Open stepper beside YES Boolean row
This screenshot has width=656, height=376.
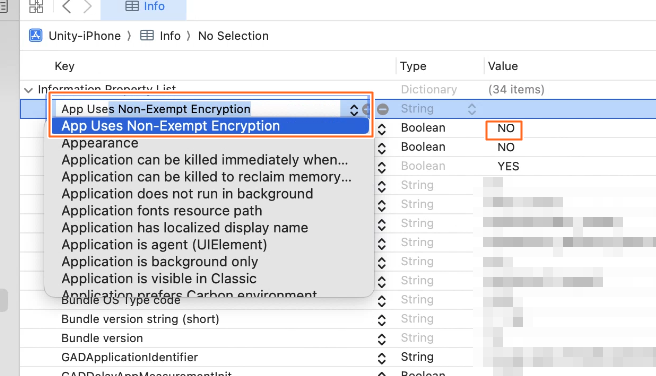pos(382,167)
